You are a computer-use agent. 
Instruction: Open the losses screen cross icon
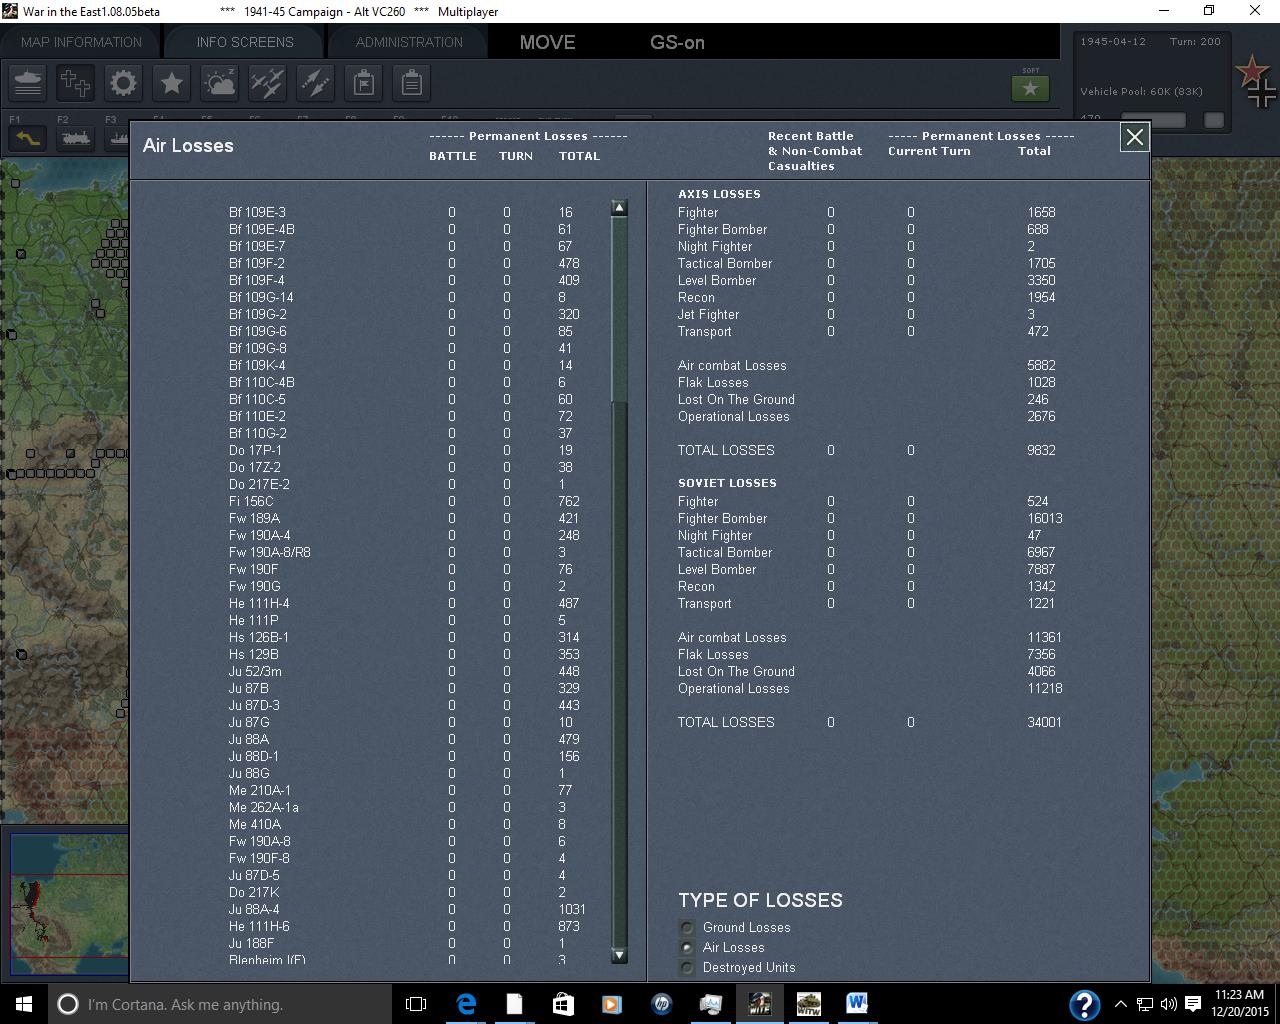76,83
